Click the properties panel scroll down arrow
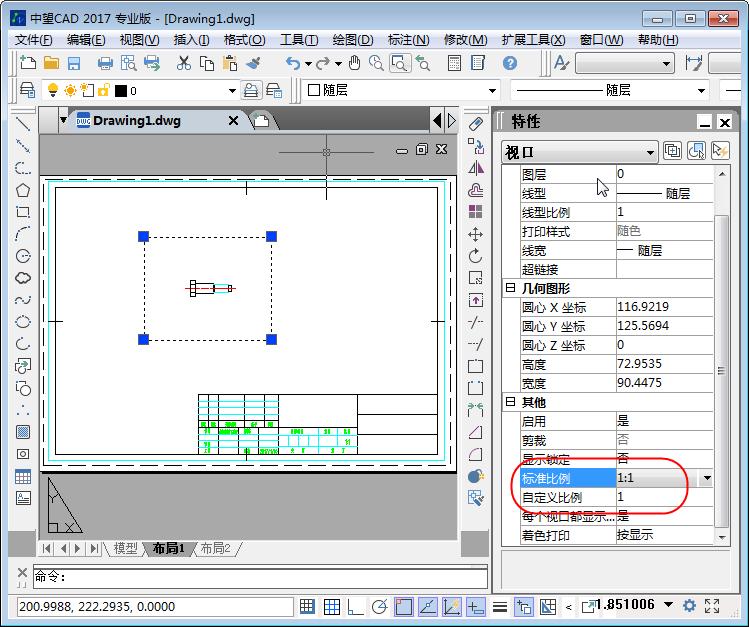The width and height of the screenshot is (749, 627). [x=722, y=537]
